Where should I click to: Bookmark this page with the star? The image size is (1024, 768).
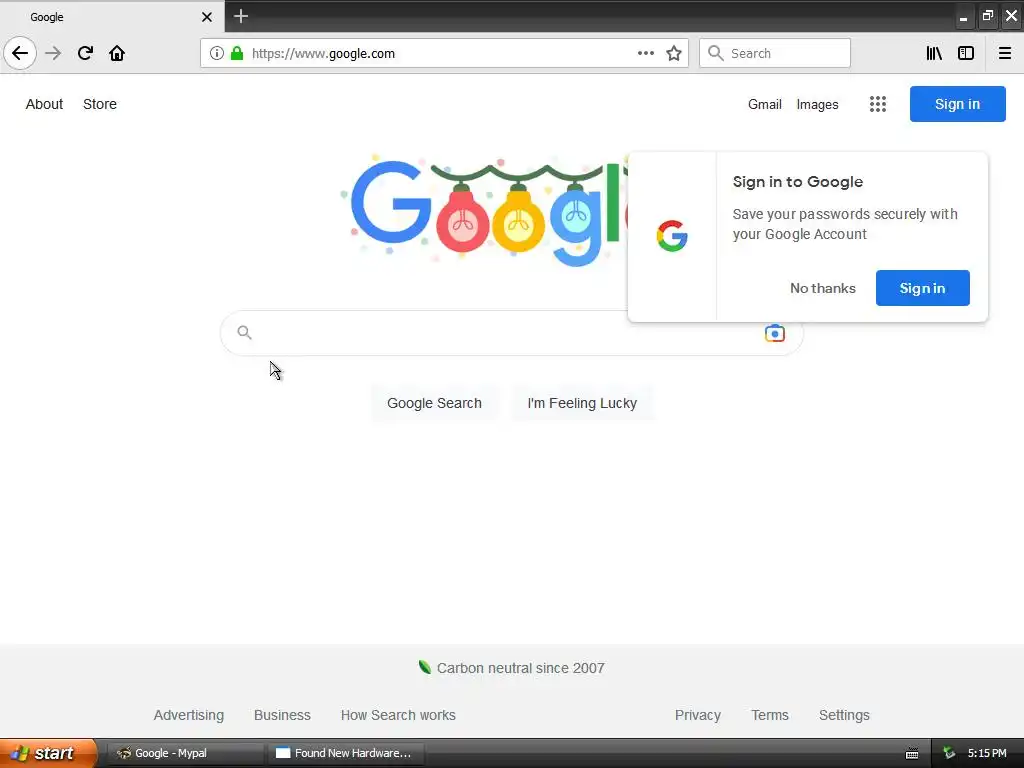pyautogui.click(x=674, y=53)
